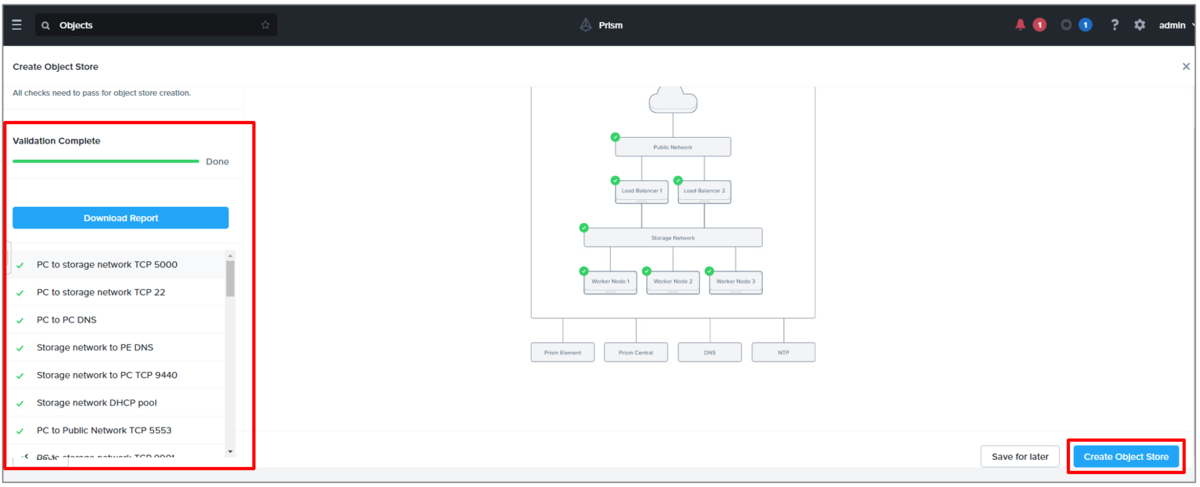Click the Create Object Store button

[x=1126, y=457]
